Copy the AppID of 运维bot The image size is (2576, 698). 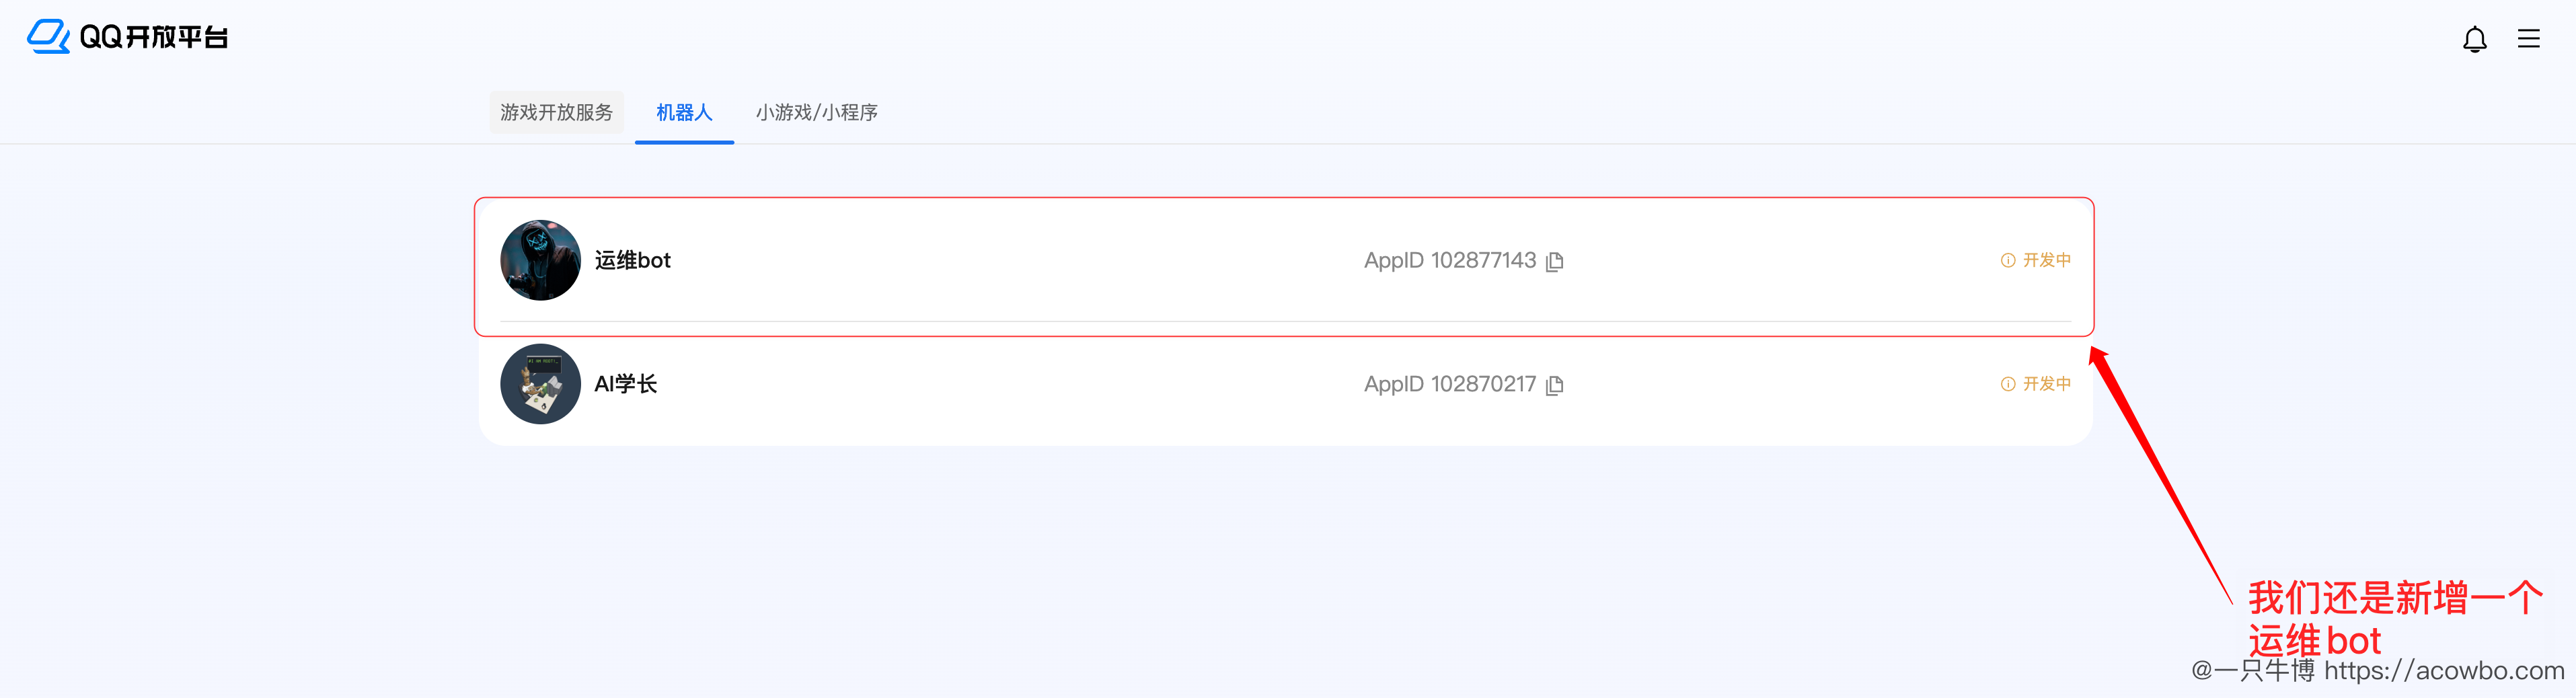tap(1556, 260)
